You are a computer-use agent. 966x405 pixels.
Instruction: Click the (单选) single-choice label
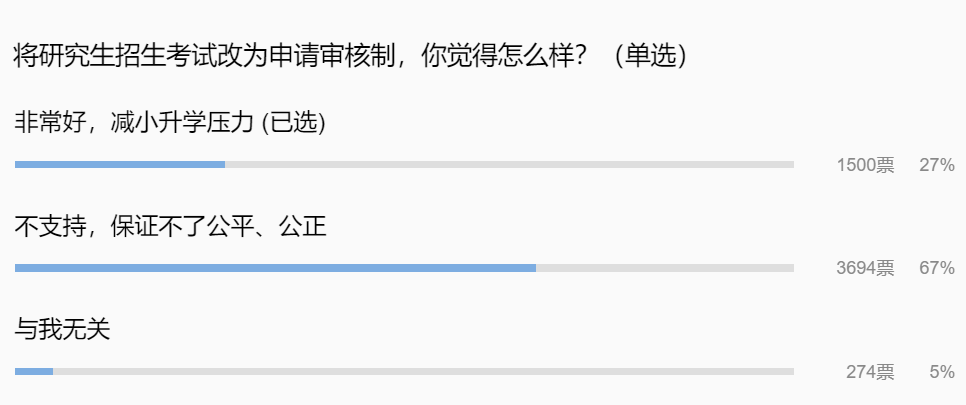point(648,56)
